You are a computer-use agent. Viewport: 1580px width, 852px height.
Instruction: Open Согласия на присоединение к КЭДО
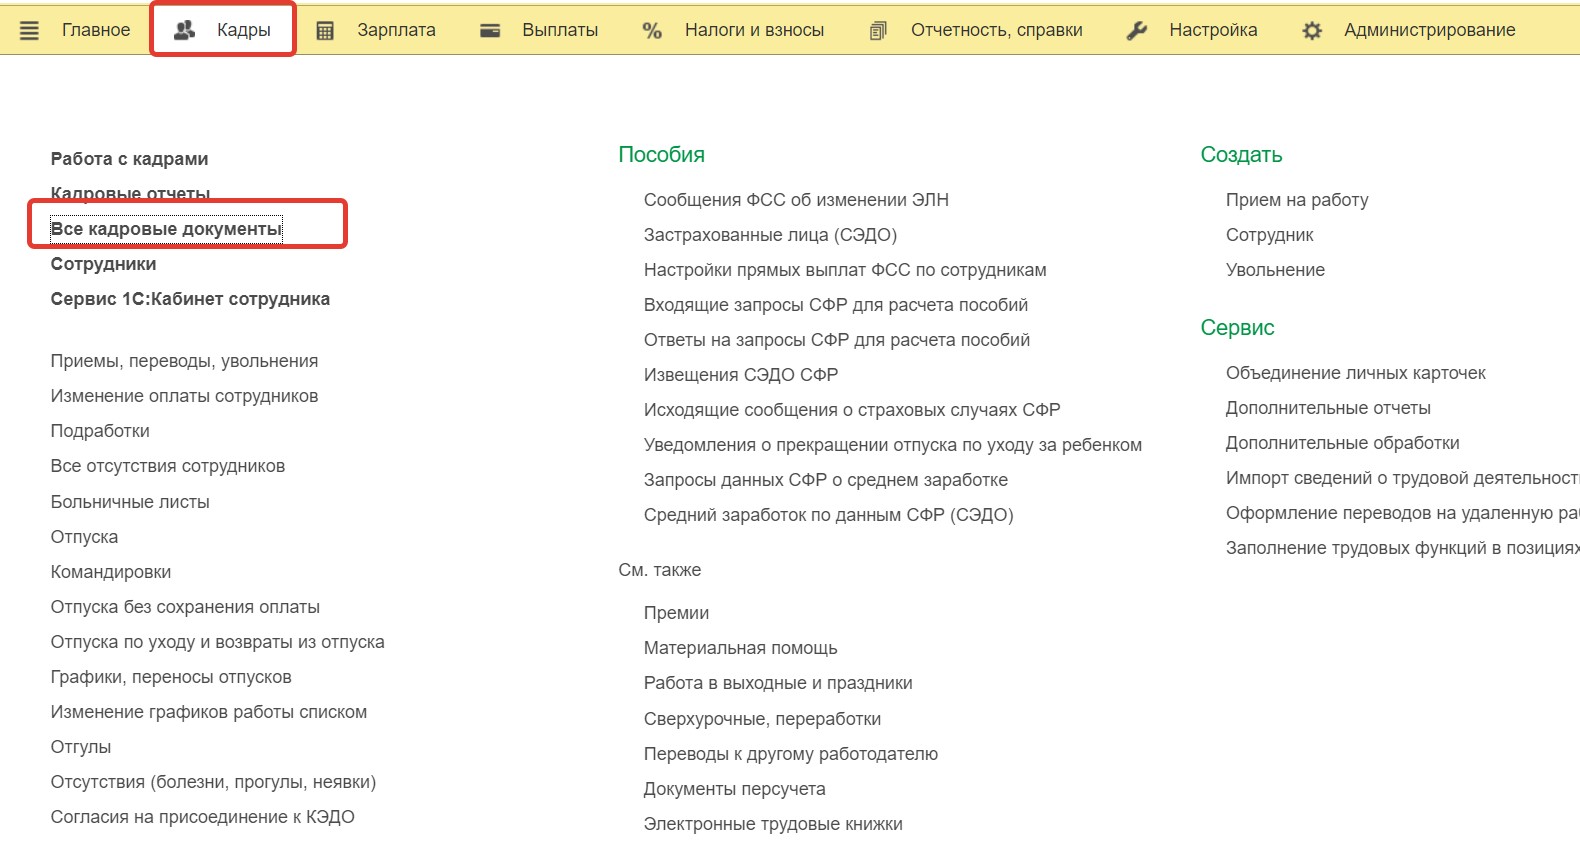[x=203, y=817]
